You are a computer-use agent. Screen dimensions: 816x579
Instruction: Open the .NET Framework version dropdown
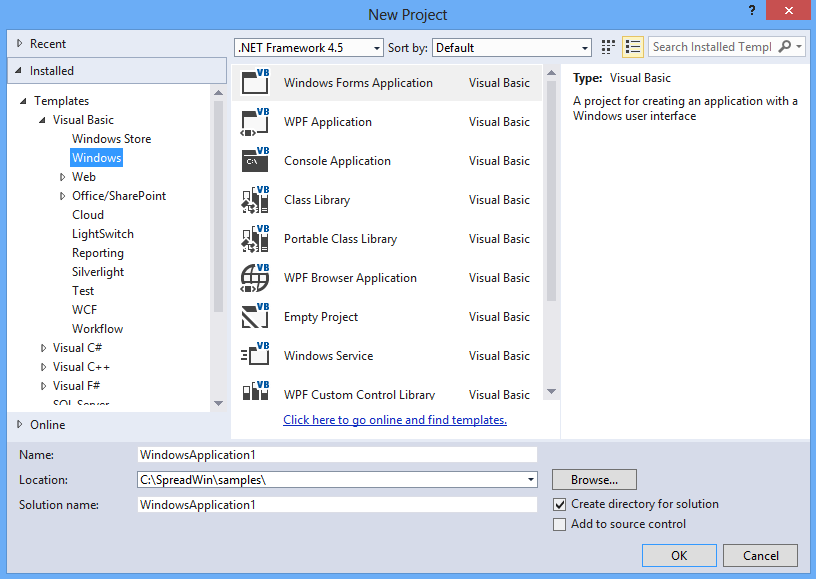point(308,48)
